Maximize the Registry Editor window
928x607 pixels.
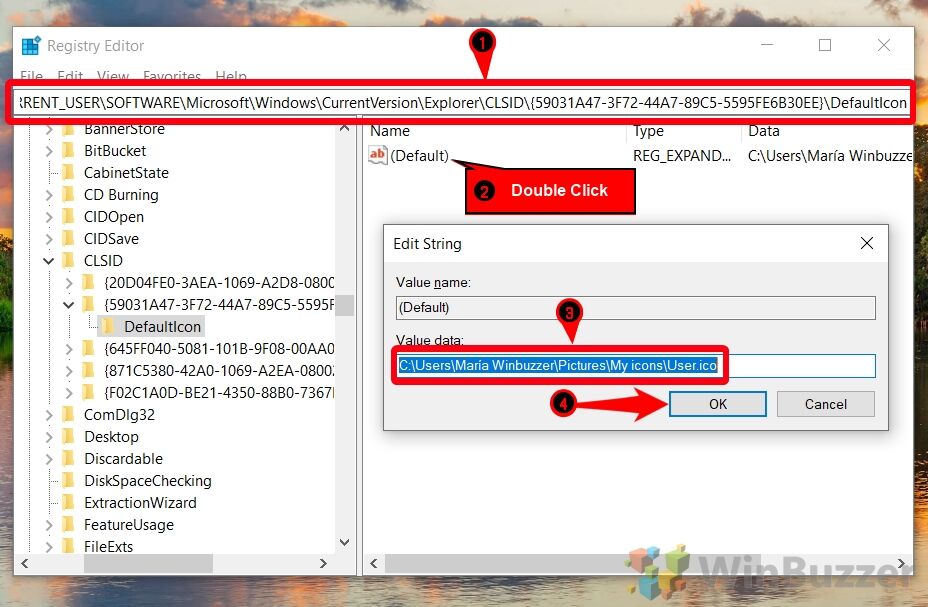pos(825,45)
